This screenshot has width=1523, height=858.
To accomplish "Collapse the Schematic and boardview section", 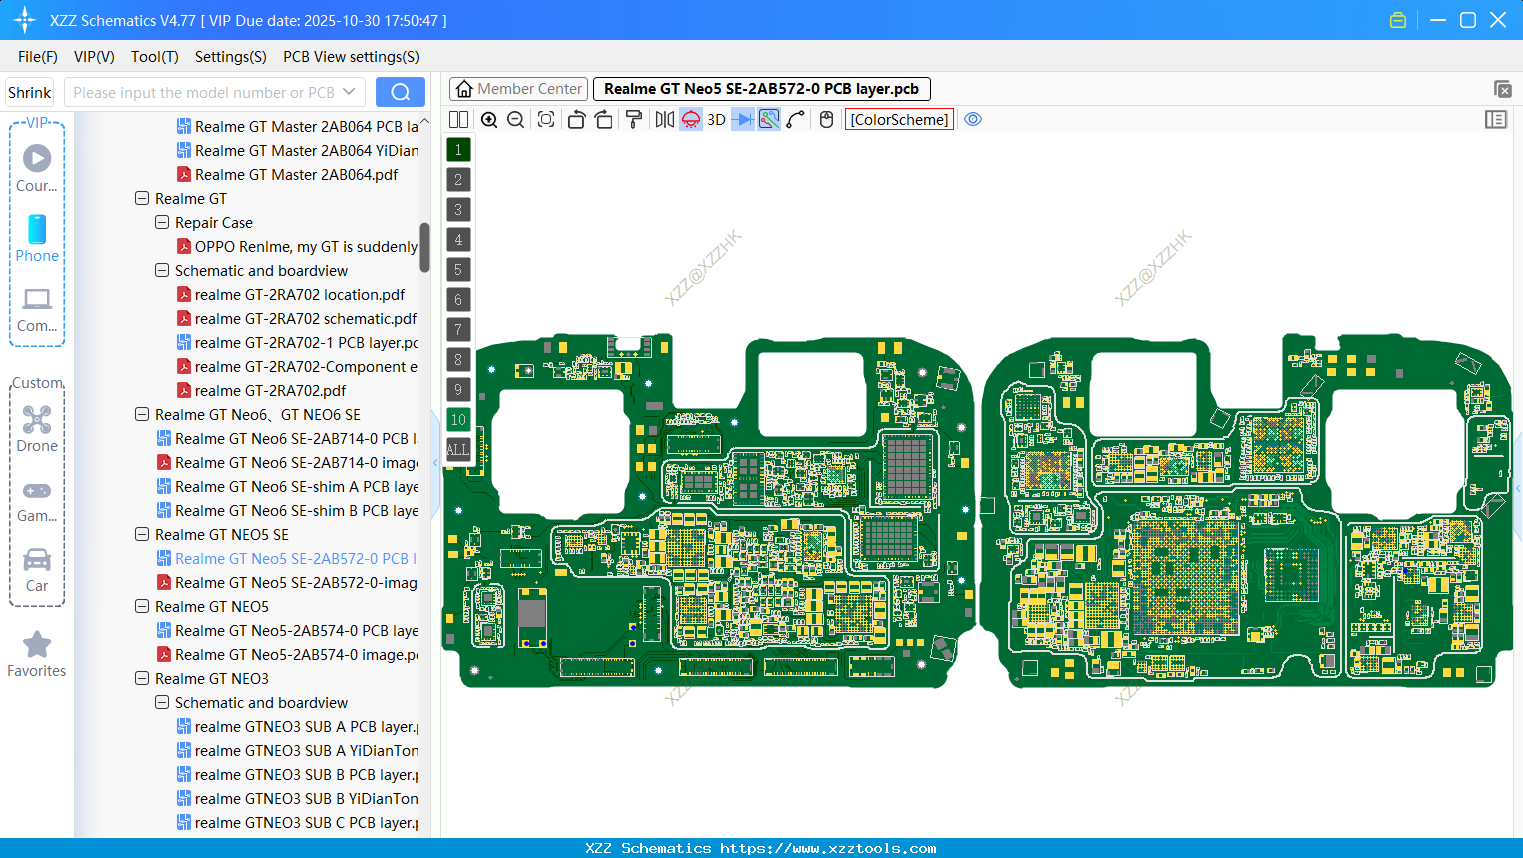I will coord(161,270).
